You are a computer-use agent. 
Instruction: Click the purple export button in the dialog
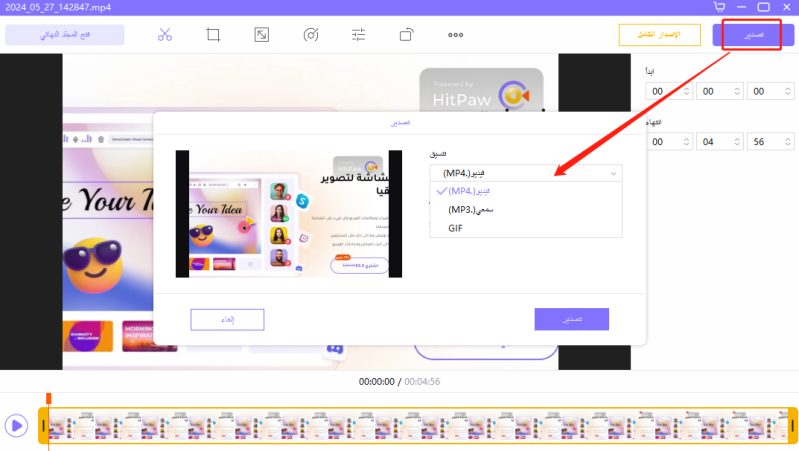click(571, 319)
